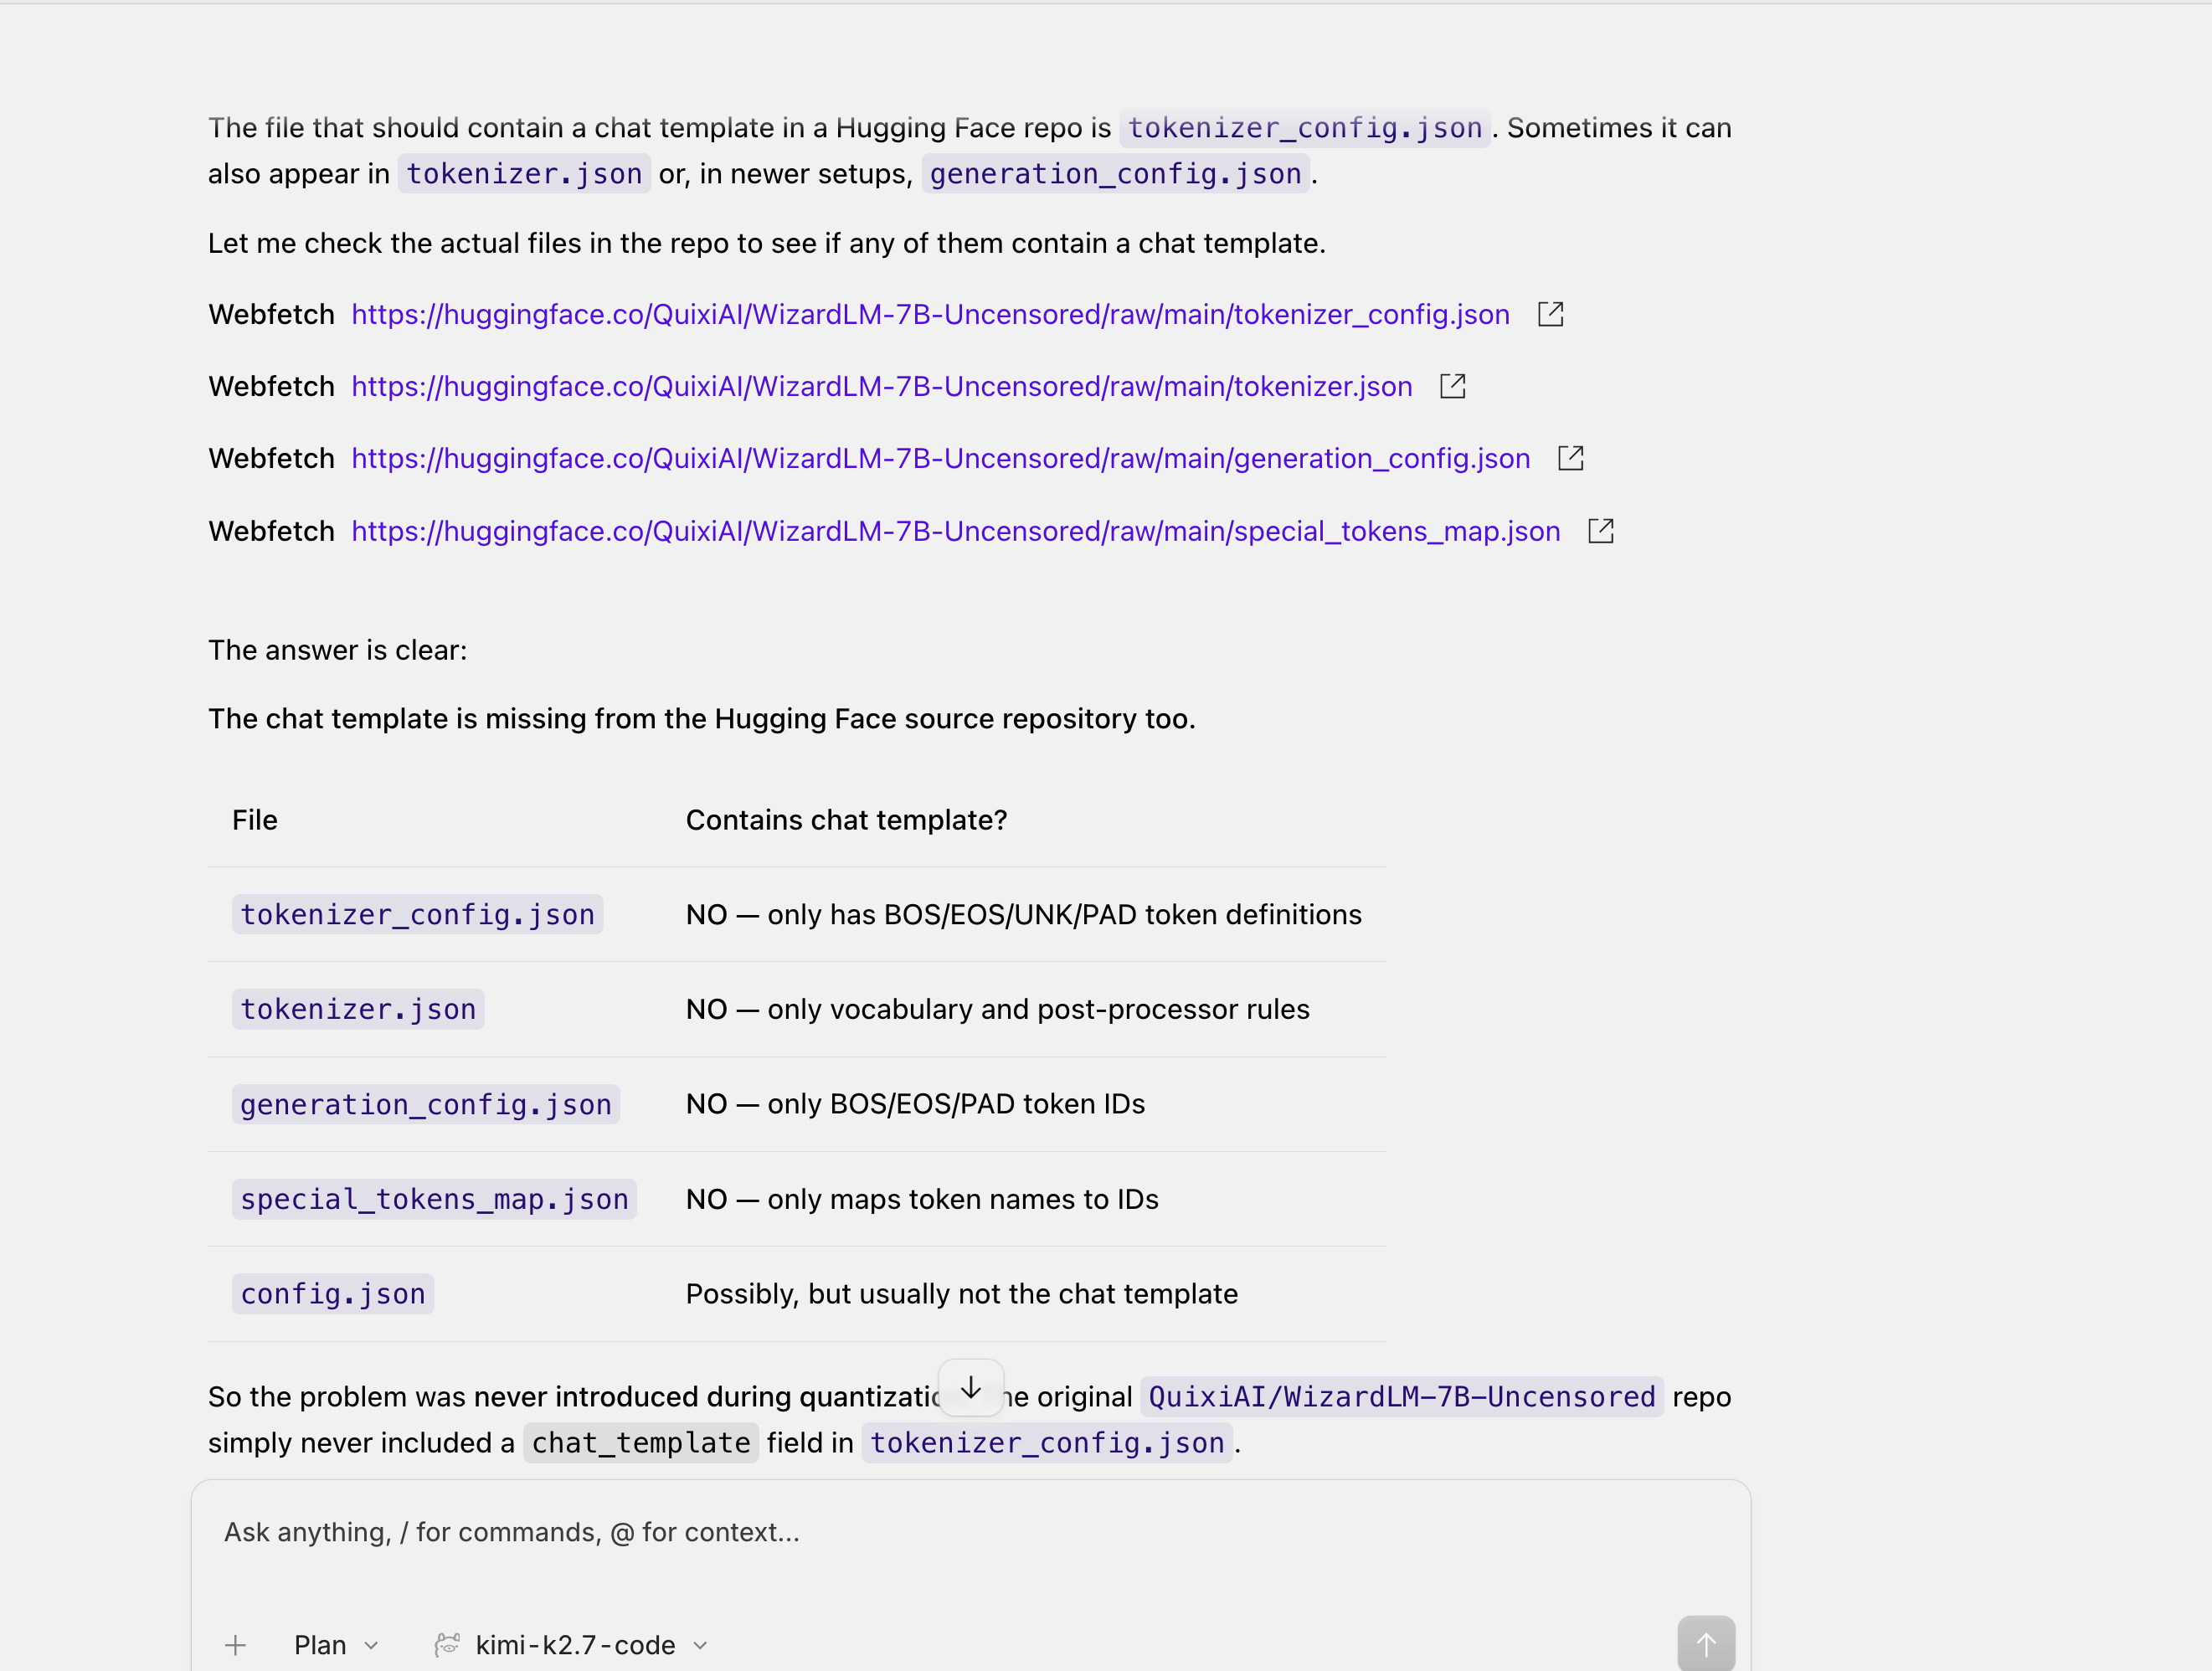Click the scroll-to-bottom arrow button
2212x1671 pixels.
coord(971,1388)
